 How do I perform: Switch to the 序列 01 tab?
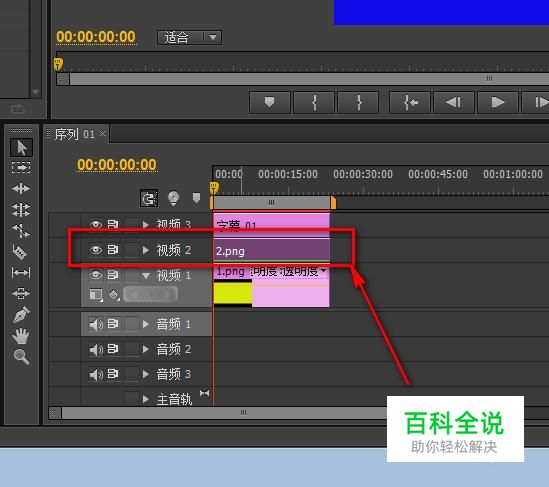74,134
